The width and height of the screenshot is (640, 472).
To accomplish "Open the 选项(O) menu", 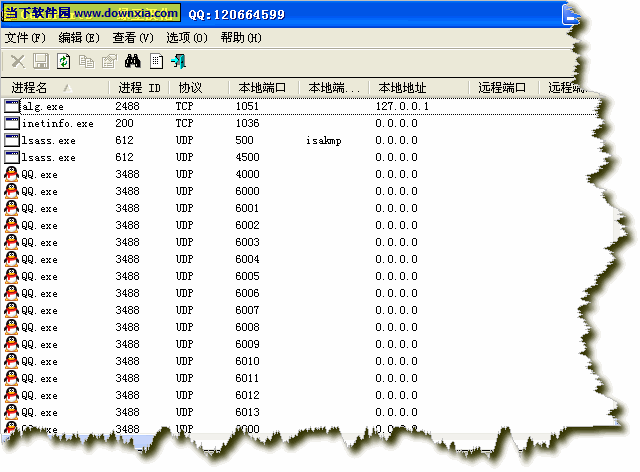I will point(187,37).
